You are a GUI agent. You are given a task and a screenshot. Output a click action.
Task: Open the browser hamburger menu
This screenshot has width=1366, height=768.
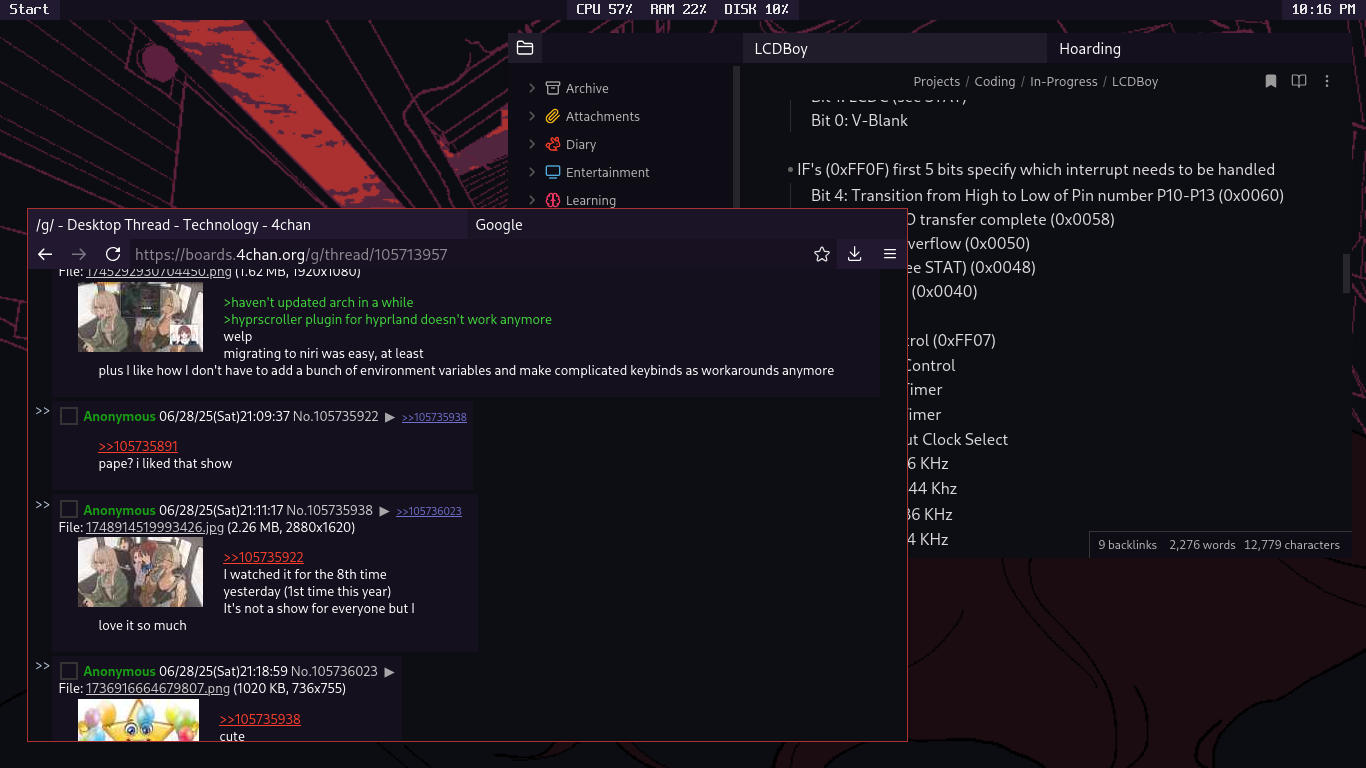(x=890, y=254)
